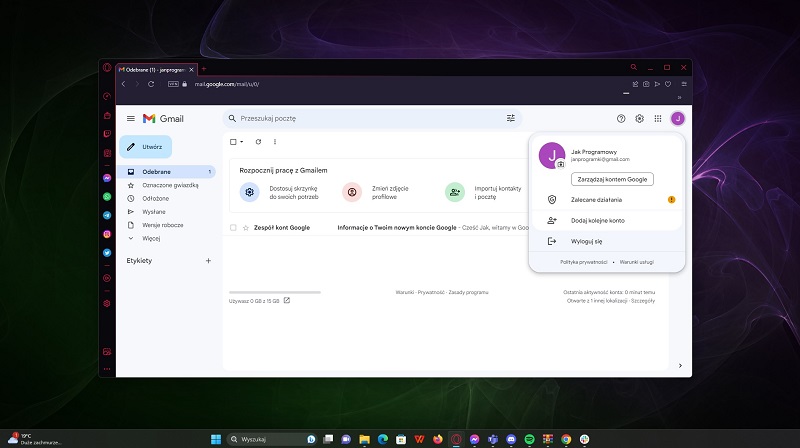This screenshot has width=800, height=448.
Task: Open the Gmail main menu hamburger icon
Action: tap(131, 118)
